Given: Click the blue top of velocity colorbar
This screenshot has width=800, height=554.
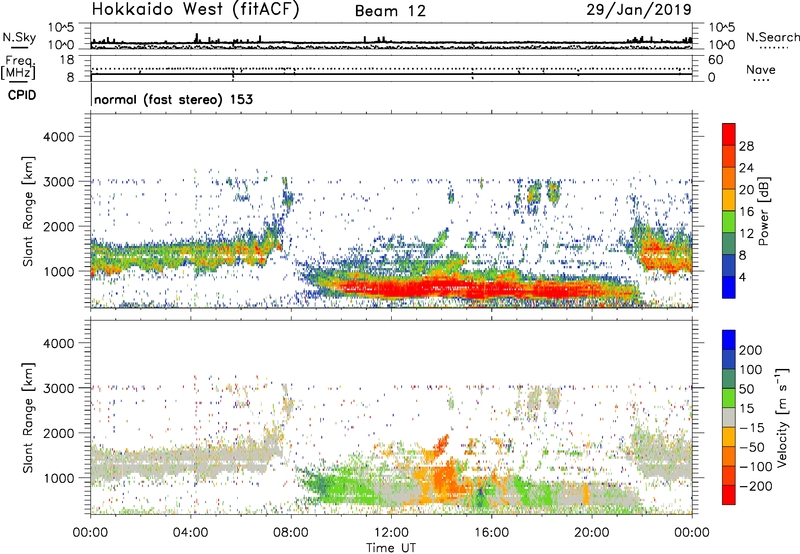Looking at the screenshot, I should tap(729, 340).
